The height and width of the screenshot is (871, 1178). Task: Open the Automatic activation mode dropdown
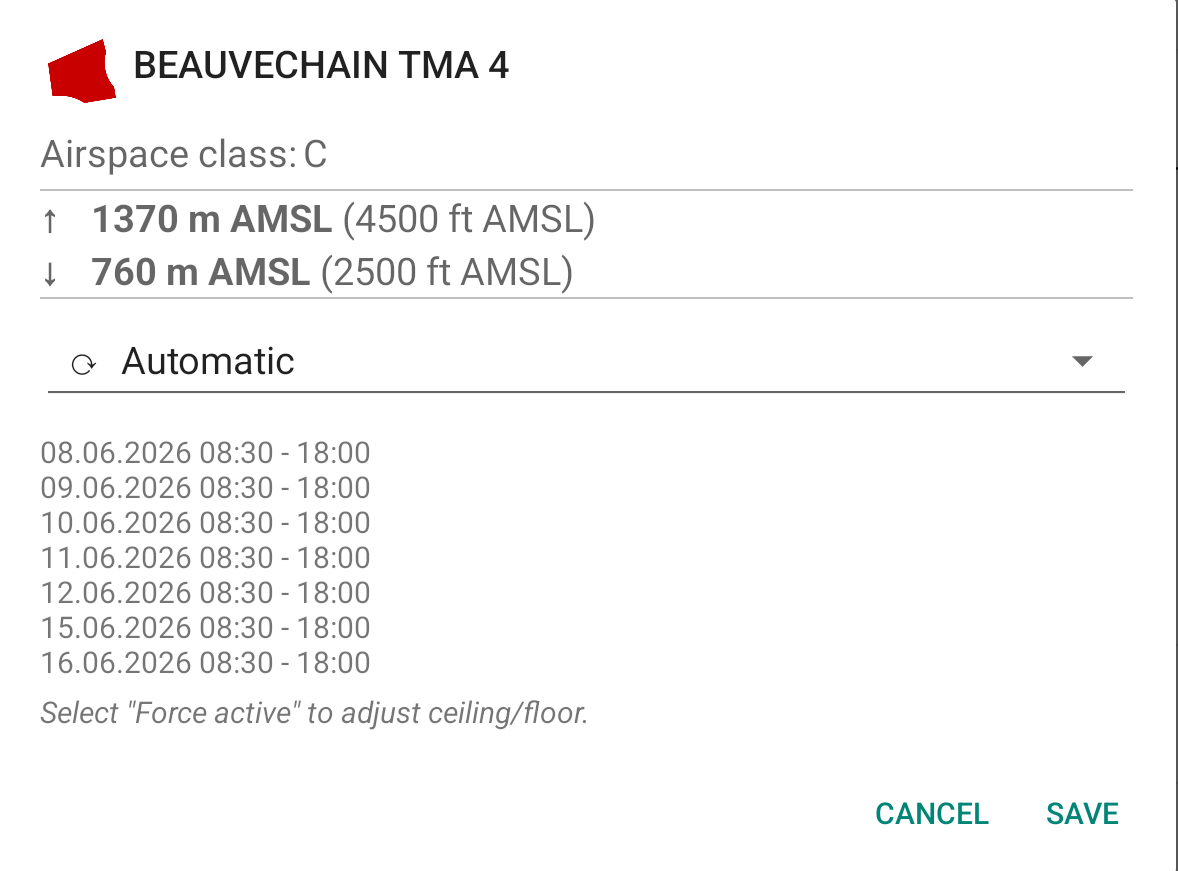coord(586,361)
